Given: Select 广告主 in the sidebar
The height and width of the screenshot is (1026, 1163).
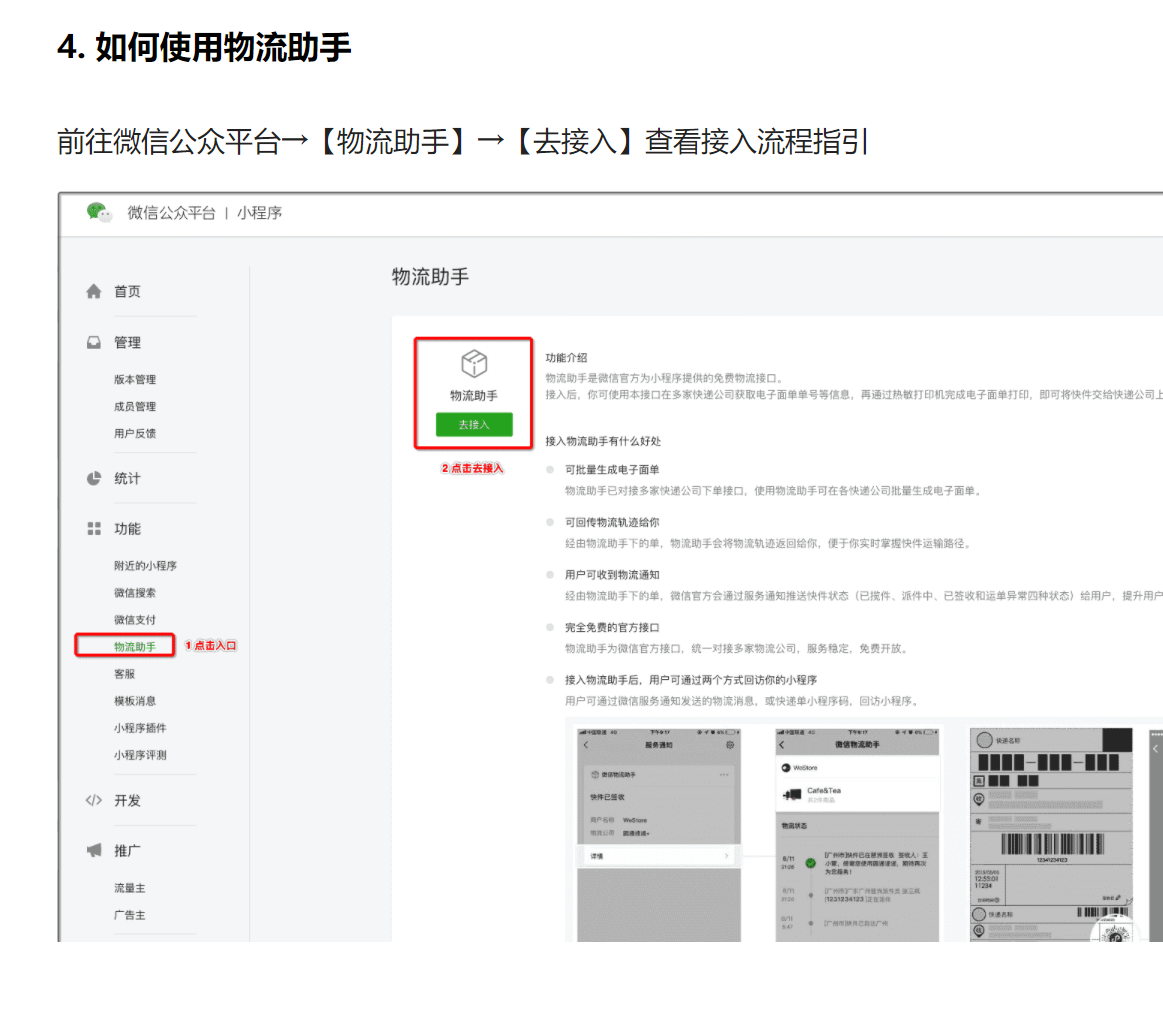Looking at the screenshot, I should pos(130,915).
